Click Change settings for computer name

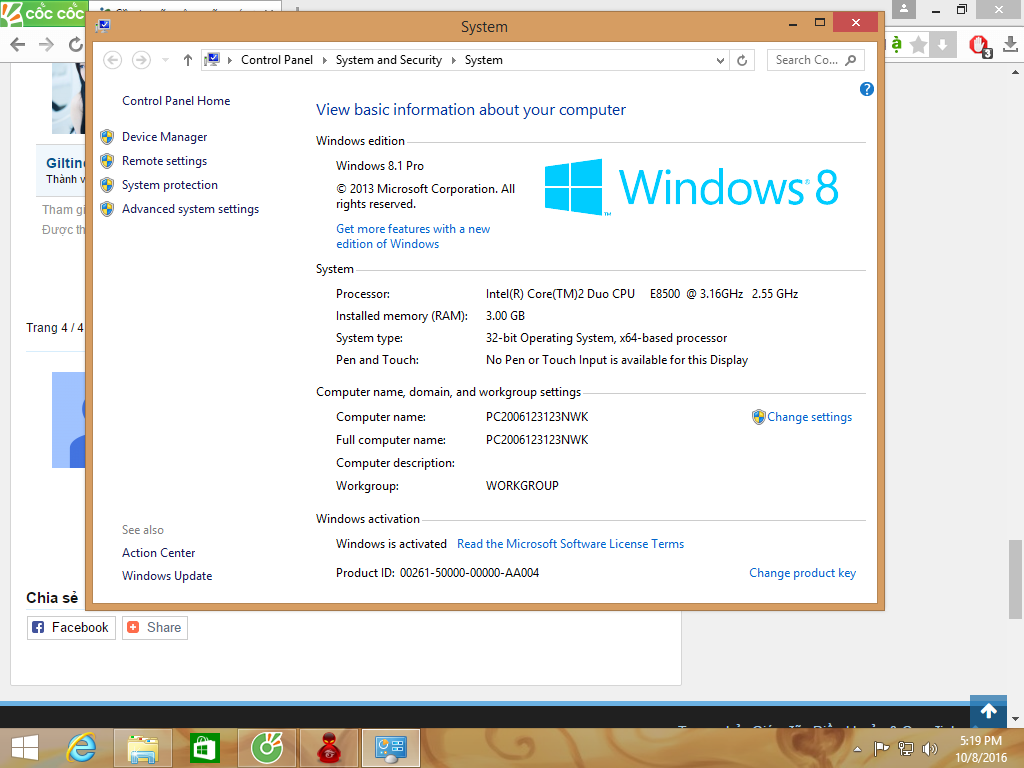[809, 417]
